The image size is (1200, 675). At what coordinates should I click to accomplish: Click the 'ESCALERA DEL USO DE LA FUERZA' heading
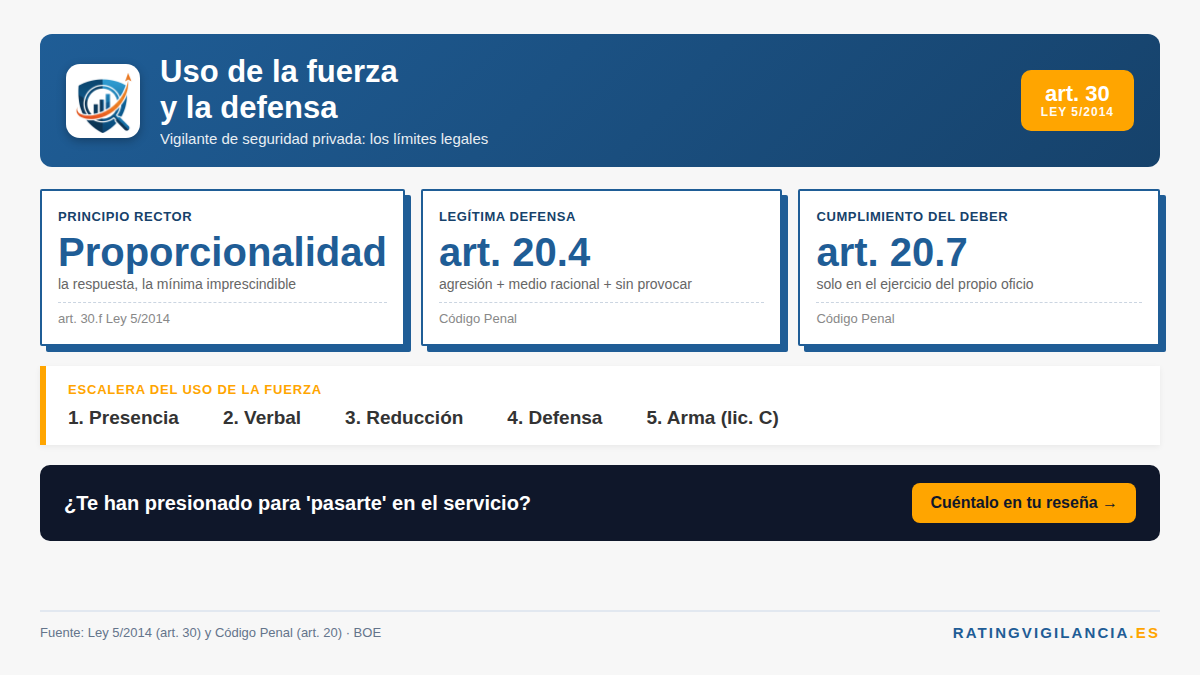click(x=195, y=390)
